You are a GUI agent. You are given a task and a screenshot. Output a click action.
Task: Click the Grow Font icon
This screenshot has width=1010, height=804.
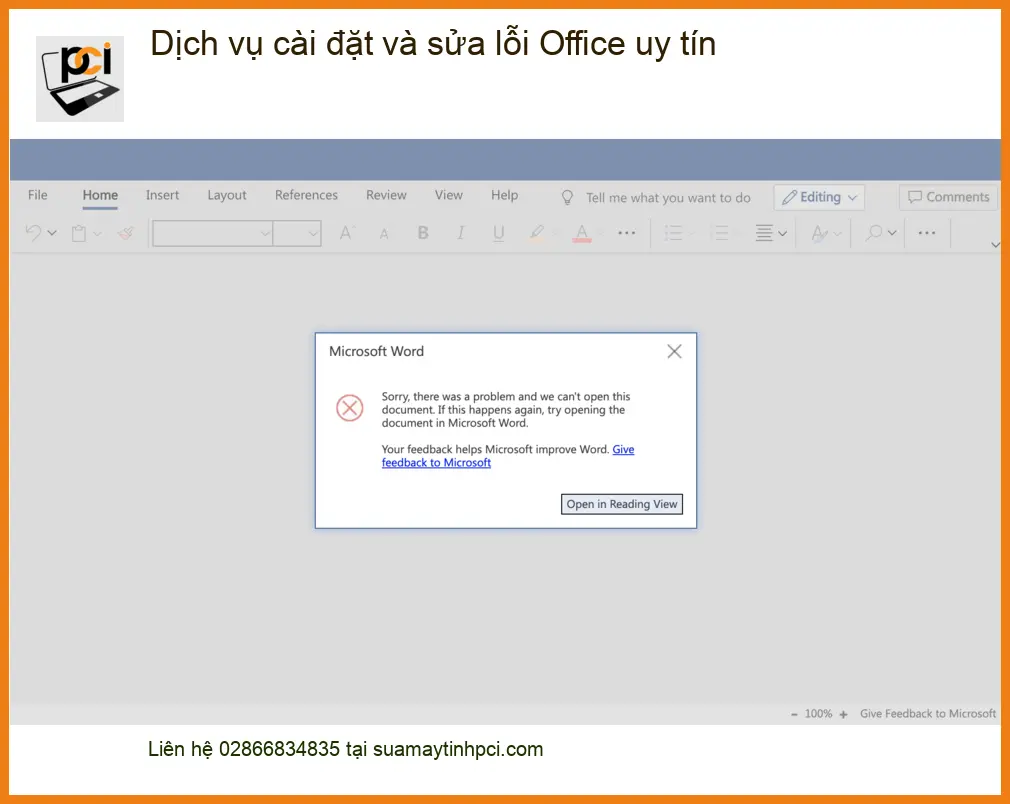tap(347, 233)
